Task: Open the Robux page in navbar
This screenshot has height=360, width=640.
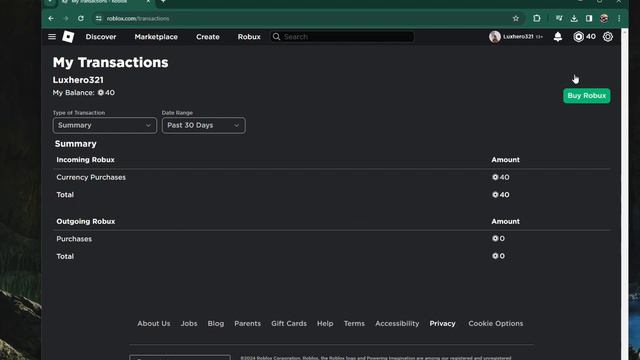Action: pyautogui.click(x=249, y=37)
